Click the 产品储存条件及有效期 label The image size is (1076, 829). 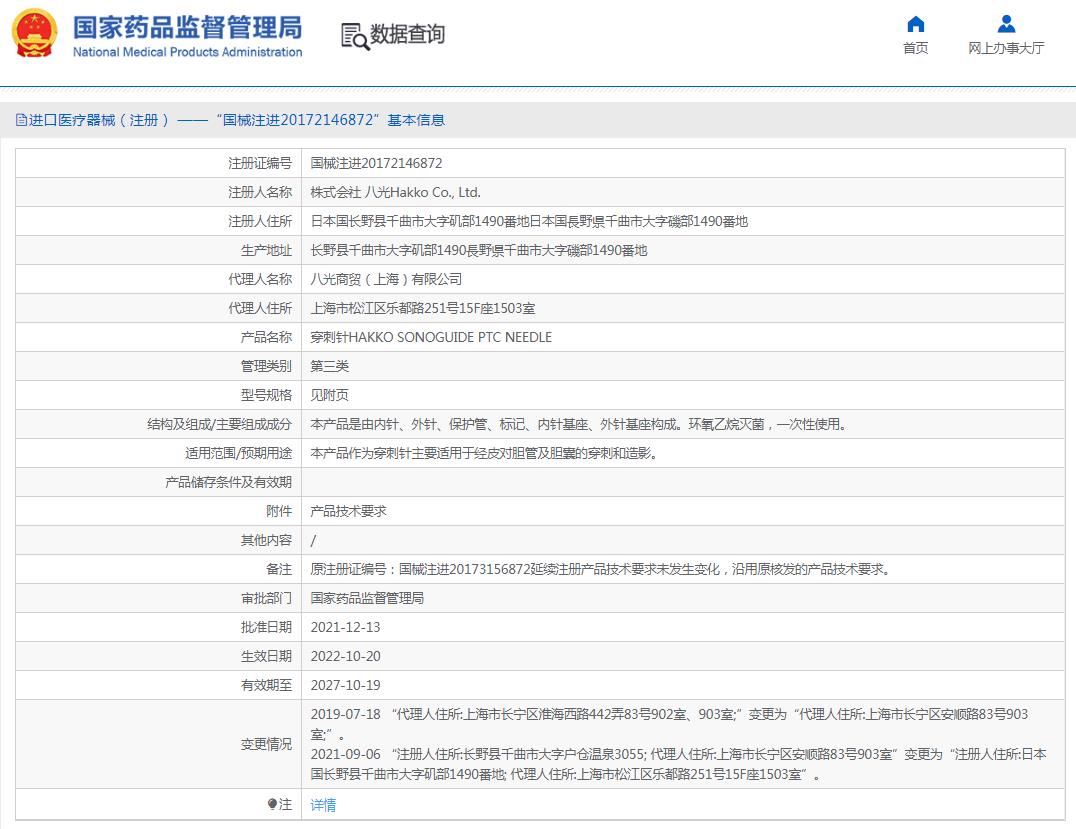coord(228,482)
